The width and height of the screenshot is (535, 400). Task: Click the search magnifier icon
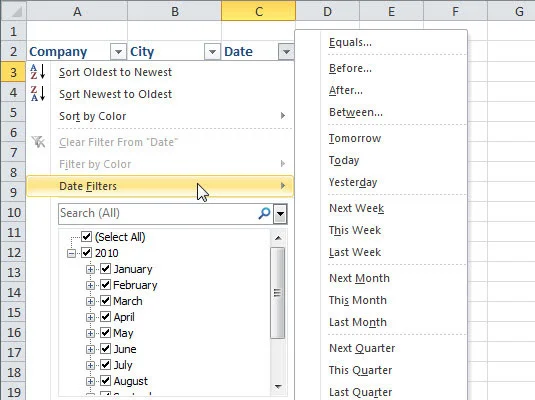point(264,213)
